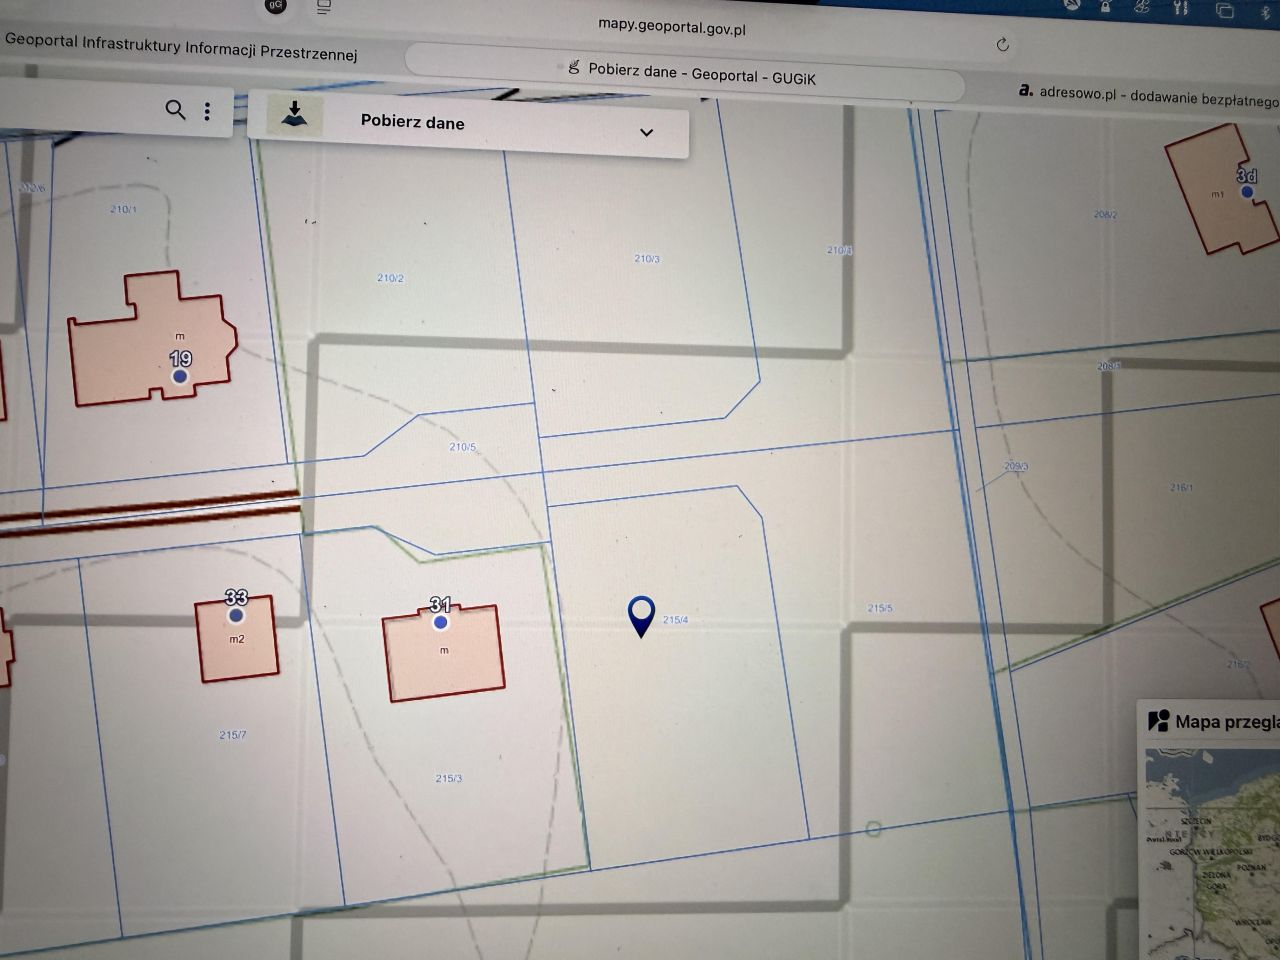Select parcel label 210/1
Screen dimensions: 1280x960
pos(123,209)
